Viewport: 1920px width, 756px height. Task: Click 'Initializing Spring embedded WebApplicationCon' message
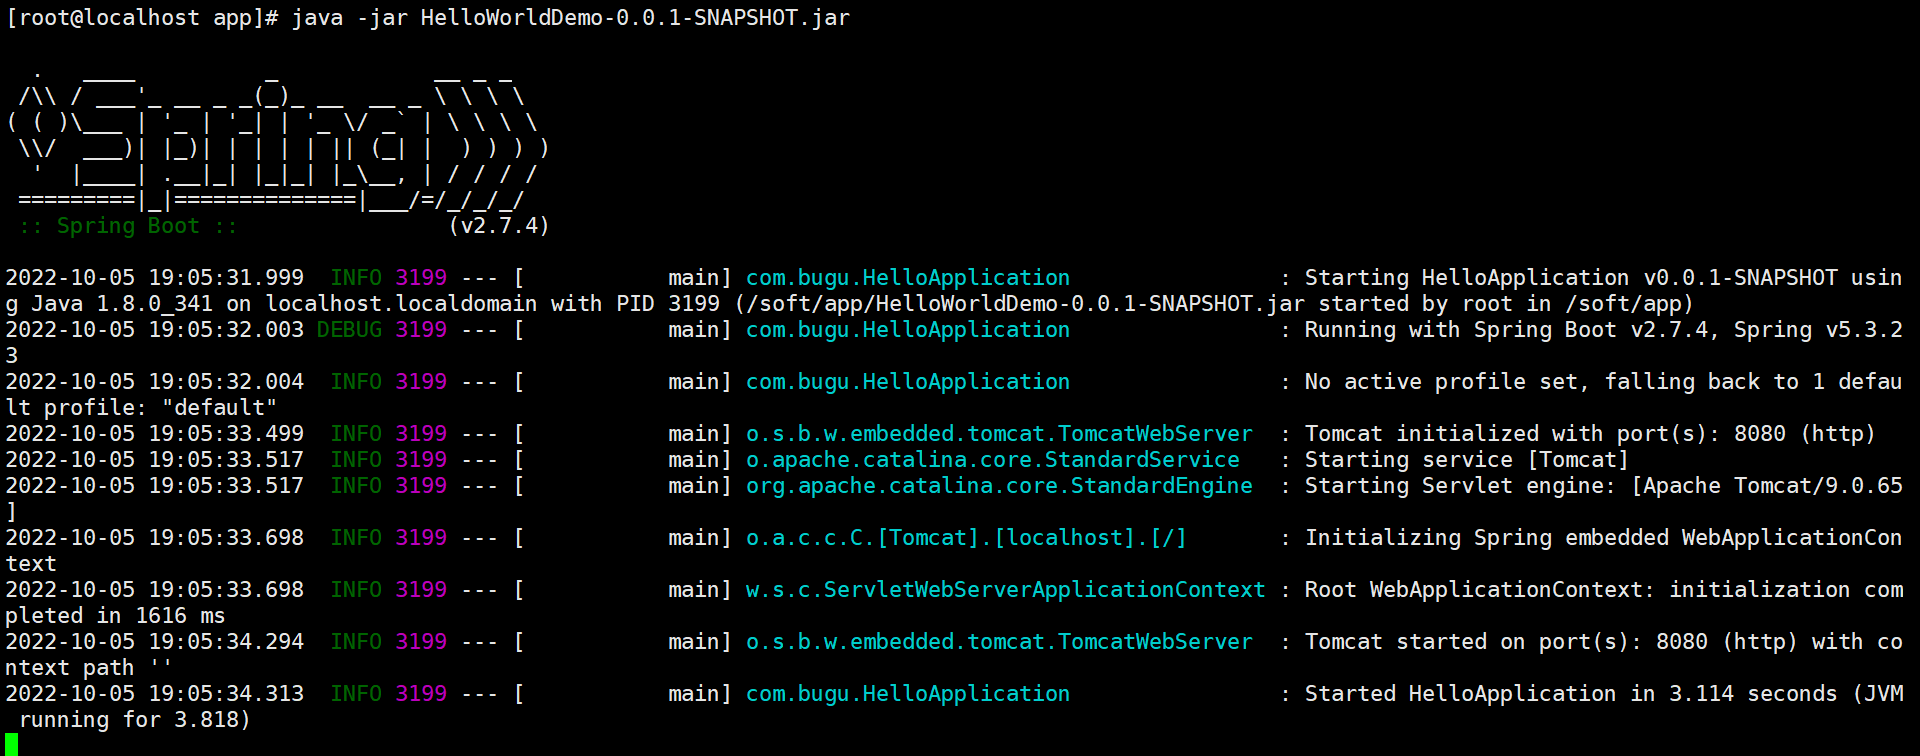tap(1603, 538)
